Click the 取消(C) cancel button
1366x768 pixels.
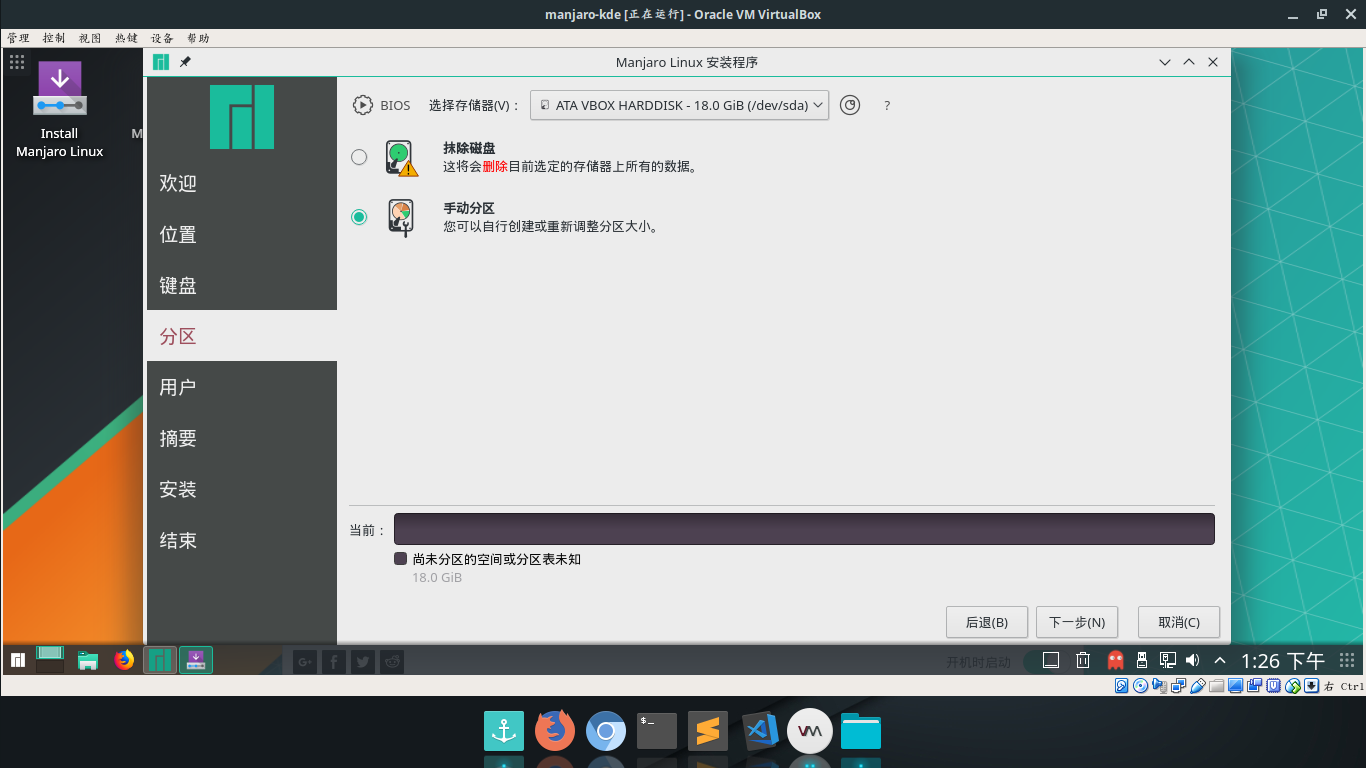1179,622
